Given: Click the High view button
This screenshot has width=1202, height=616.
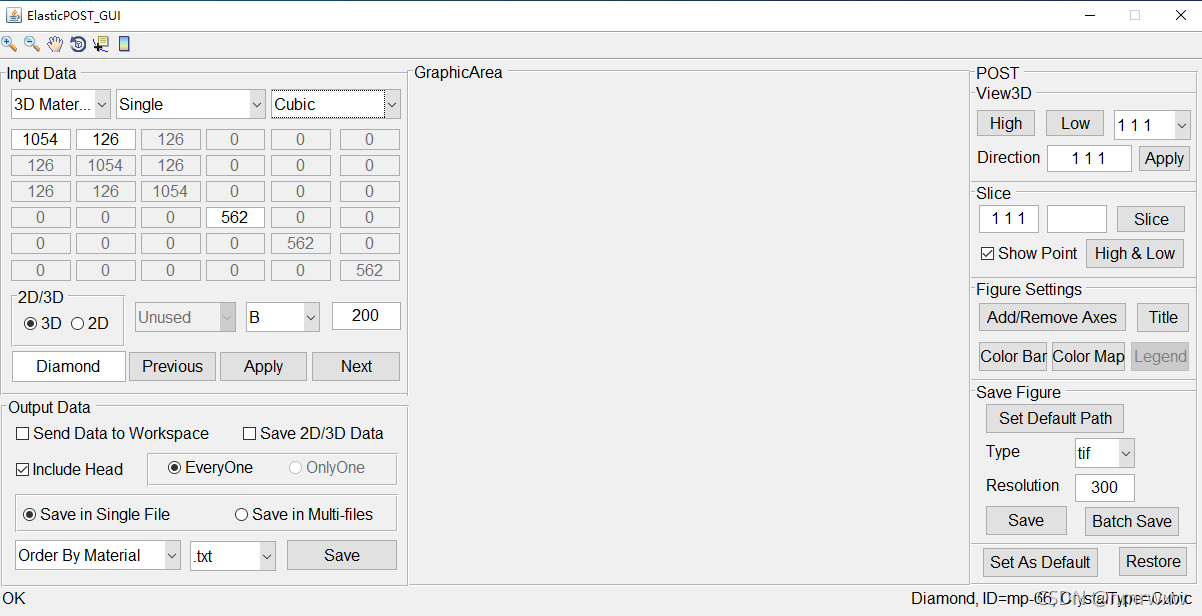Looking at the screenshot, I should coord(1006,124).
